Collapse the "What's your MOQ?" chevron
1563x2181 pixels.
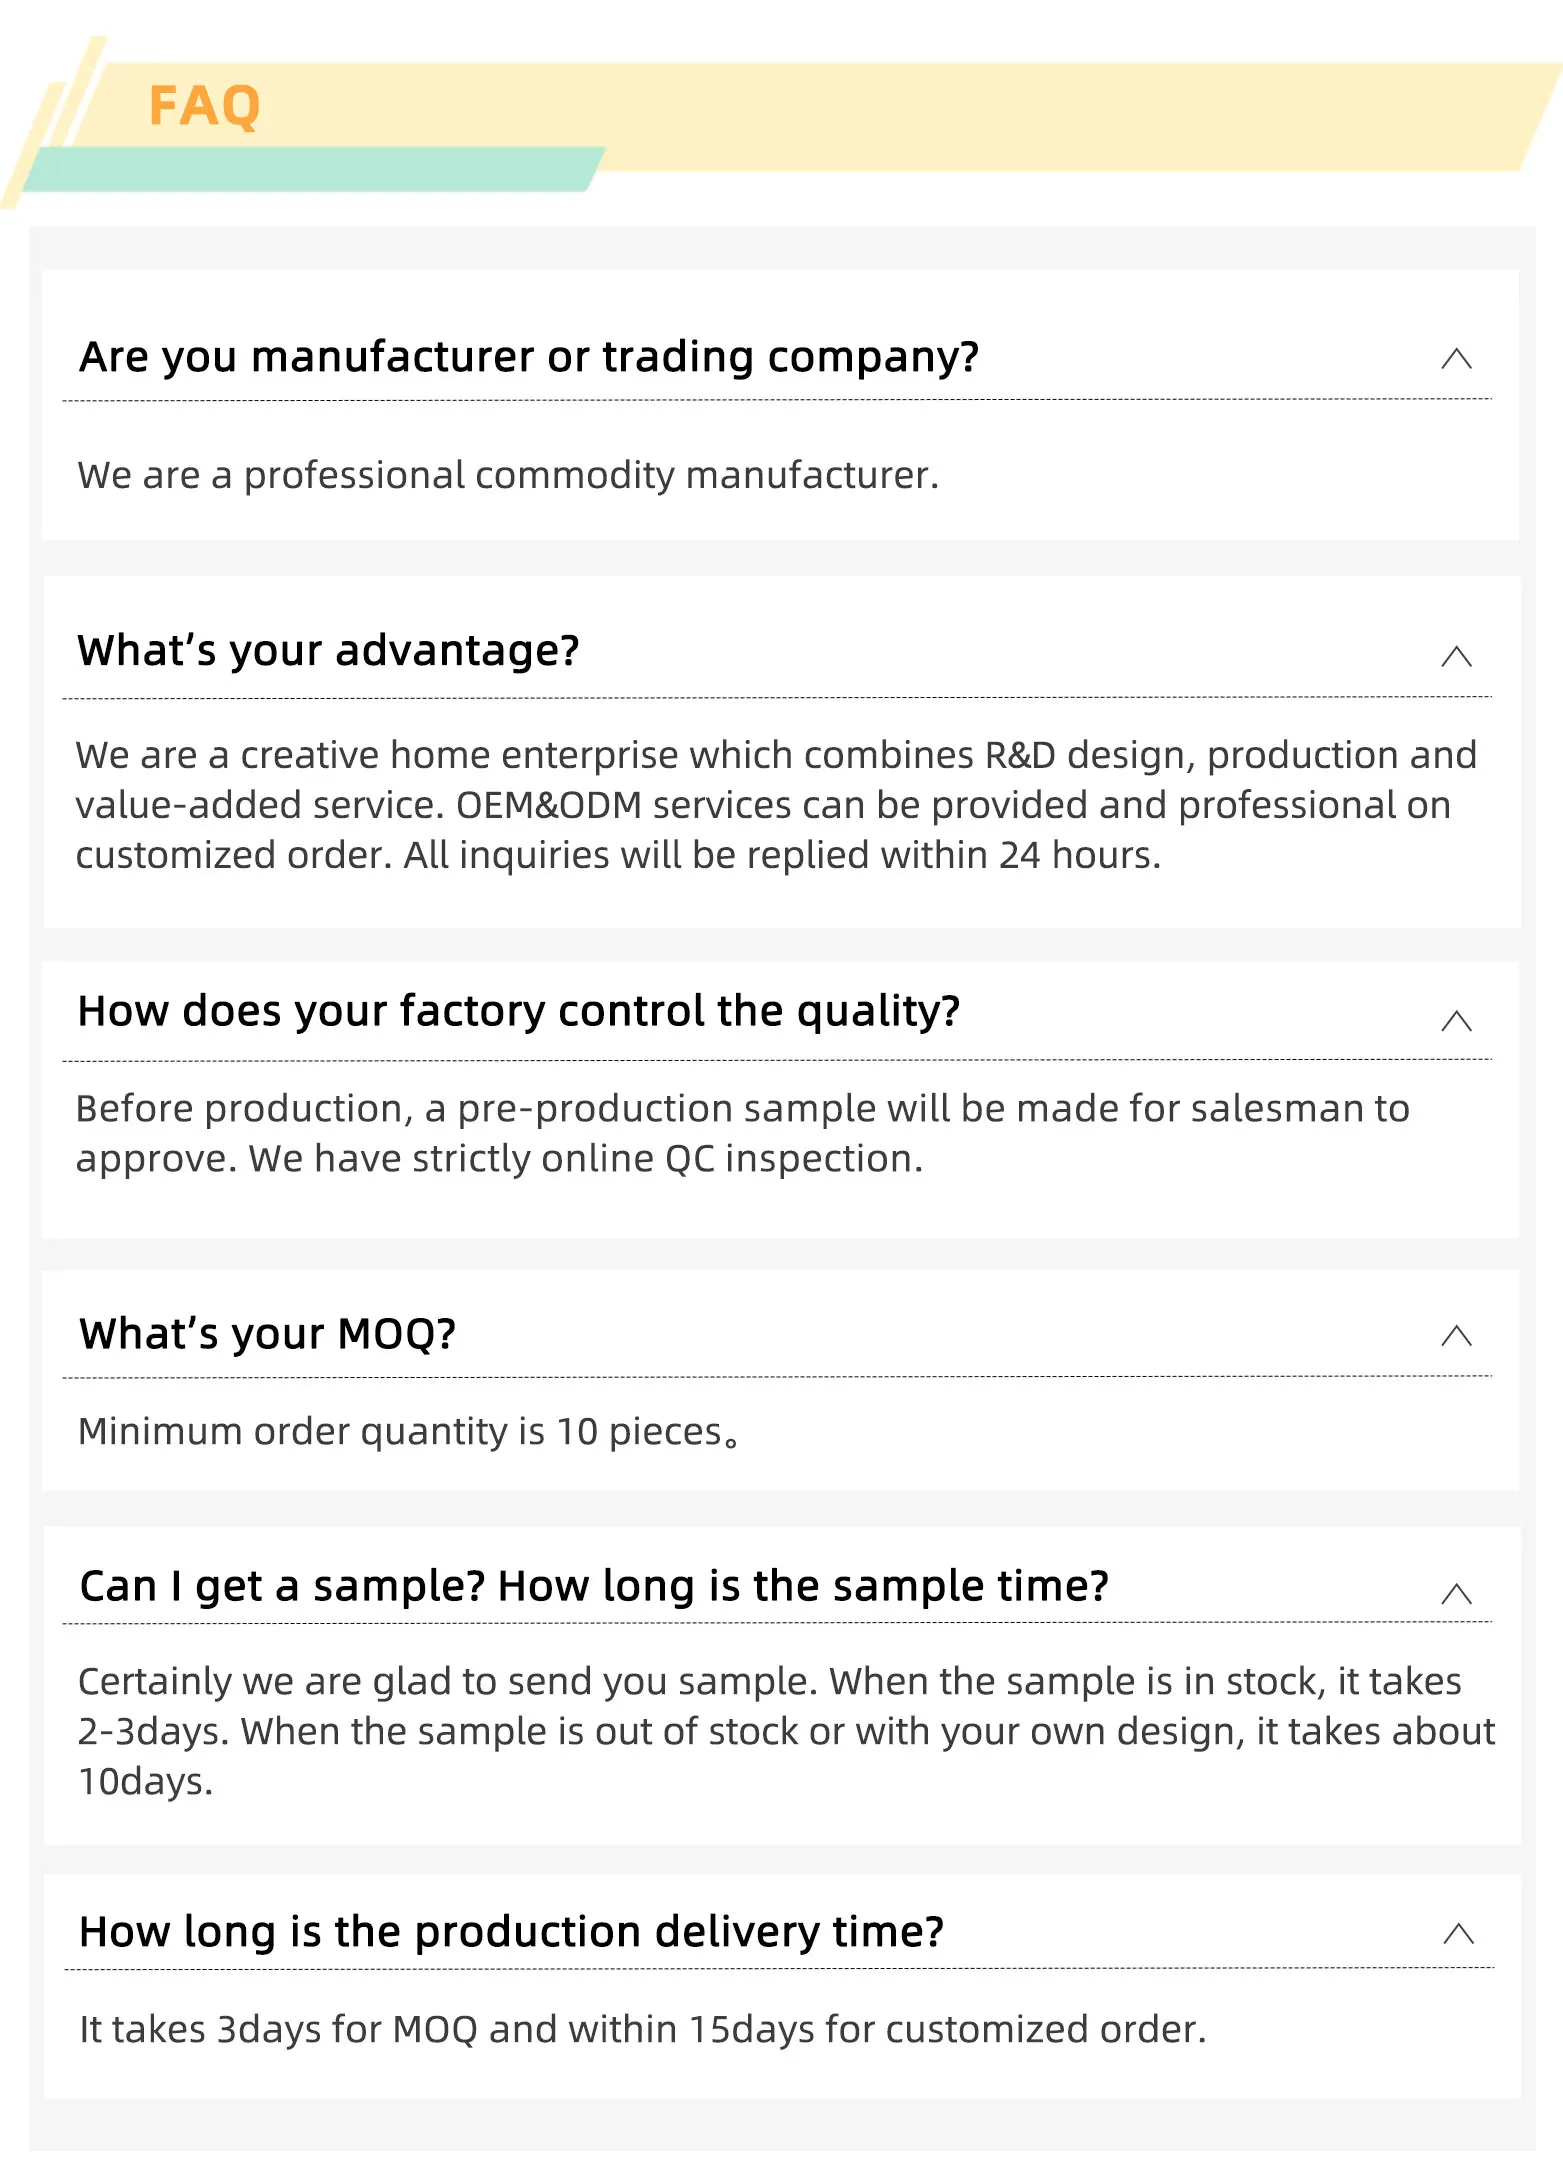coord(1456,1336)
